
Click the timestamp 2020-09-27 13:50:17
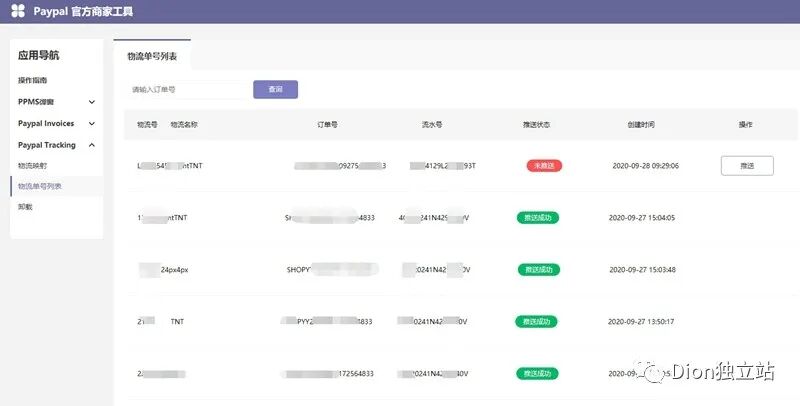(641, 321)
